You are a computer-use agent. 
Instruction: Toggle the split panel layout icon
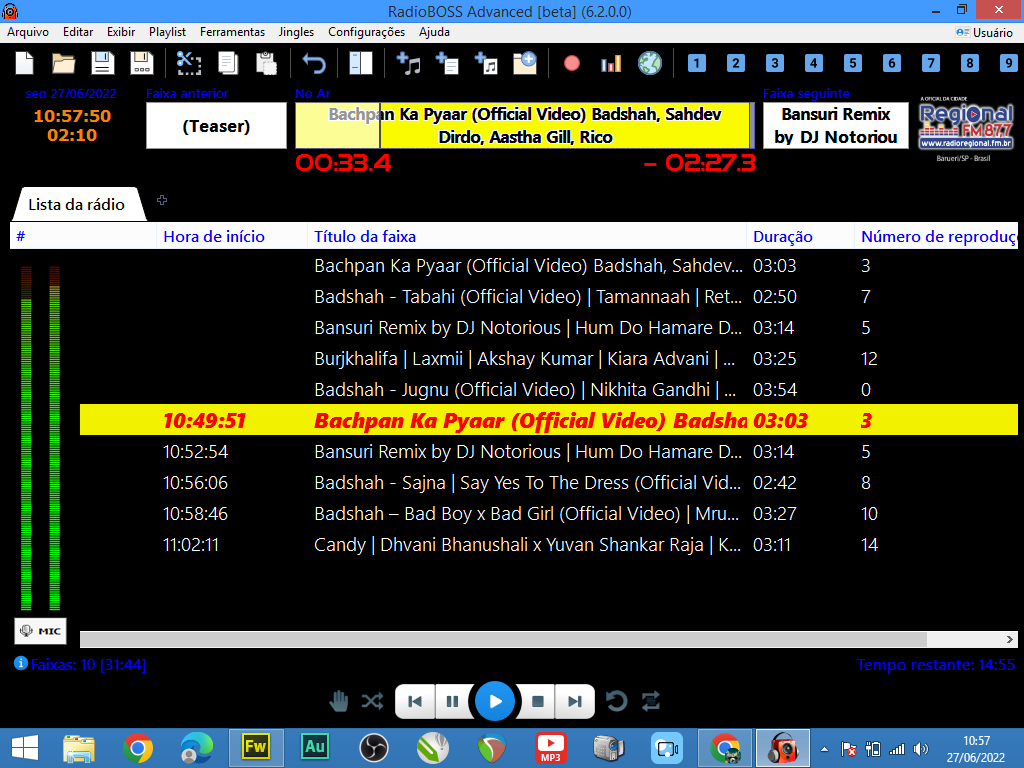[x=360, y=63]
